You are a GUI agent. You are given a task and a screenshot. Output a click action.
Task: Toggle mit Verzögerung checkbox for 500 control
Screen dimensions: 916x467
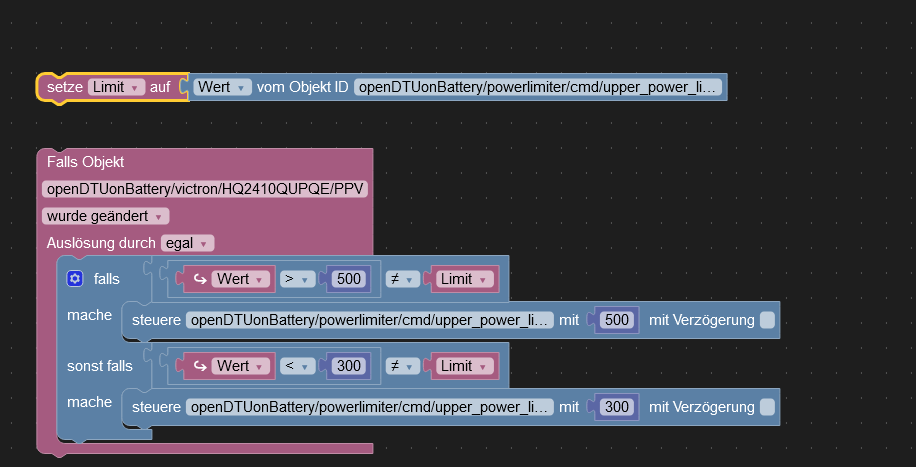(768, 320)
